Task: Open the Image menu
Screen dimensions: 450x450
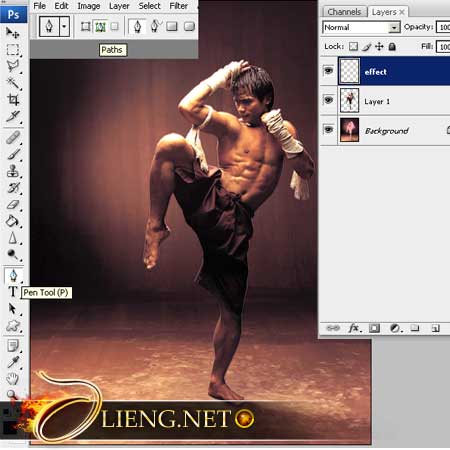Action: pyautogui.click(x=89, y=6)
